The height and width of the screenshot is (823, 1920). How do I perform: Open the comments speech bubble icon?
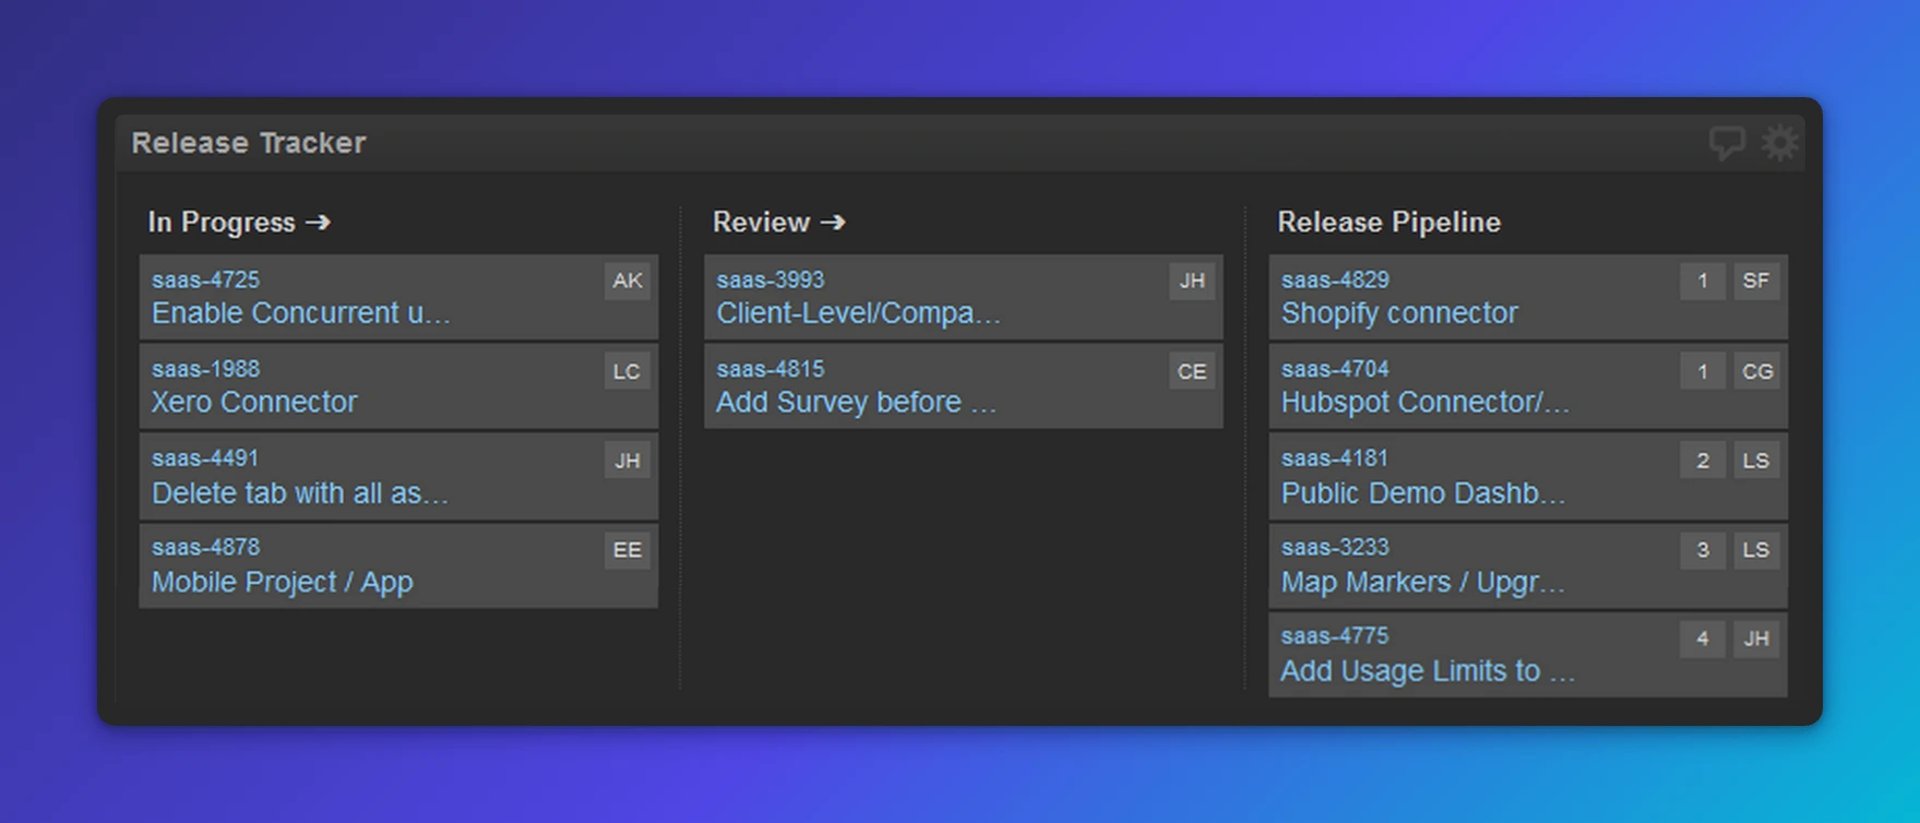click(1727, 143)
